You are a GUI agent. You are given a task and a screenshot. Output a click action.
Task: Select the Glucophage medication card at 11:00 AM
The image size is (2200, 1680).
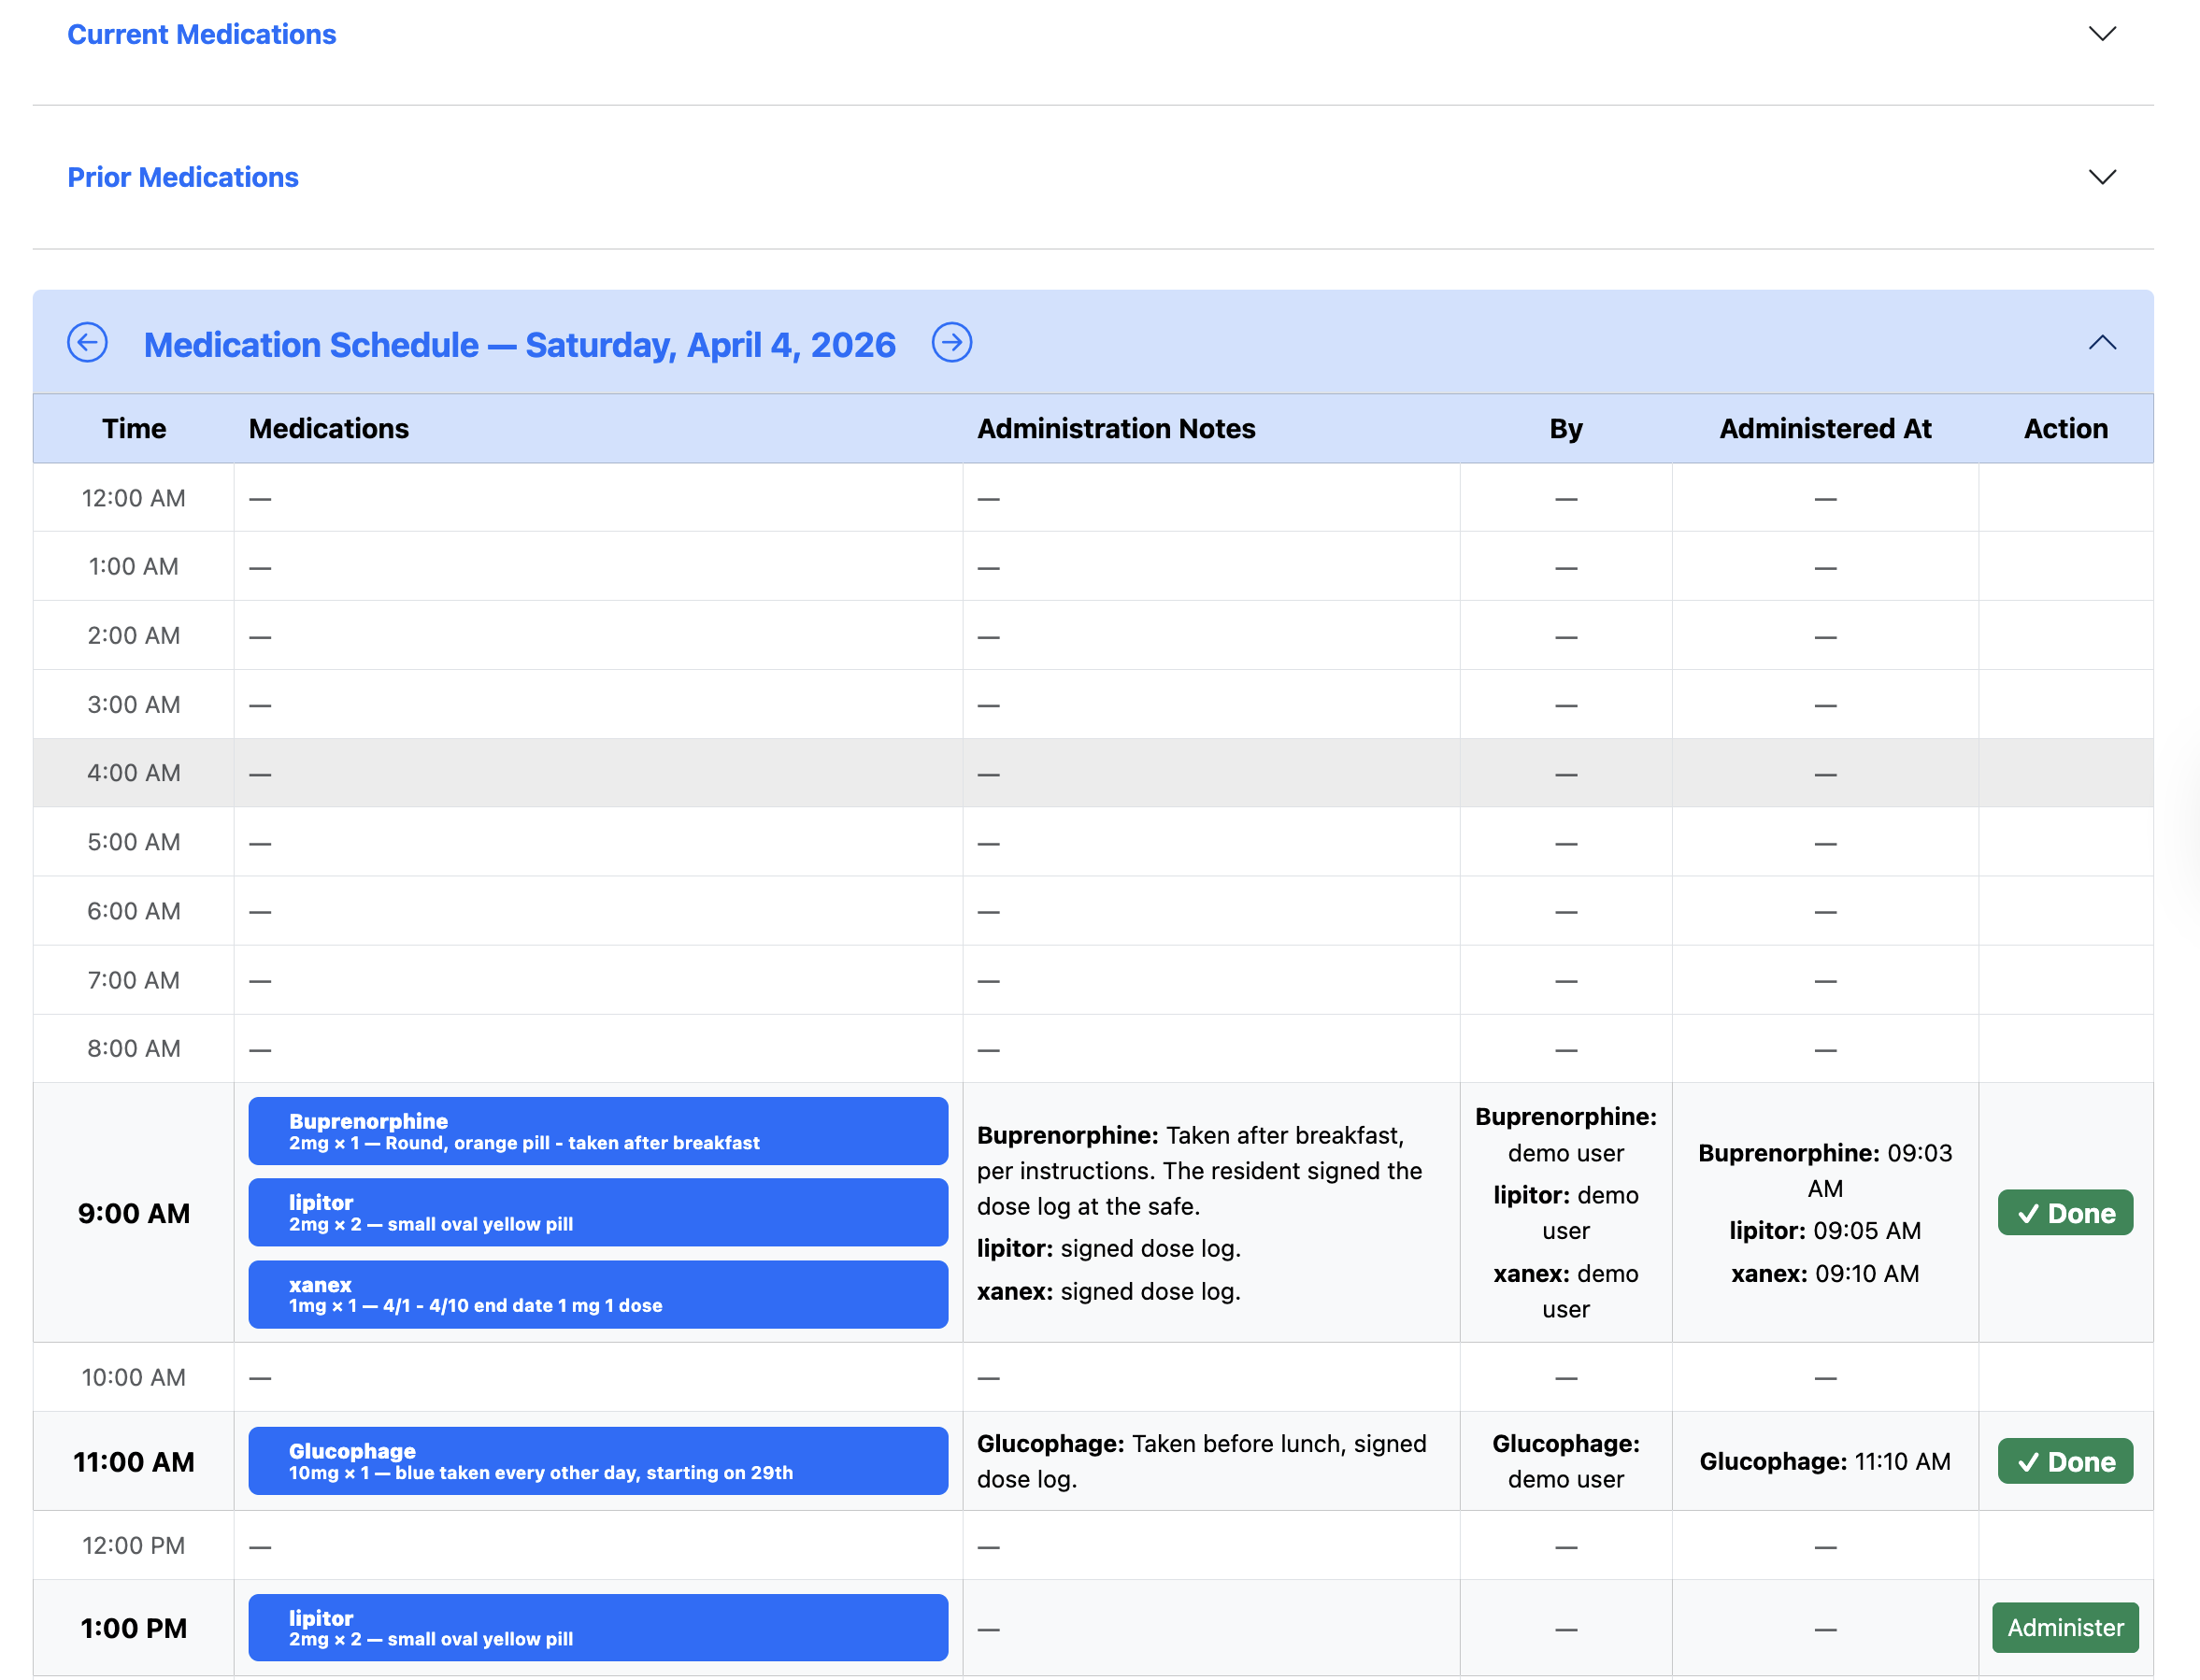(598, 1461)
